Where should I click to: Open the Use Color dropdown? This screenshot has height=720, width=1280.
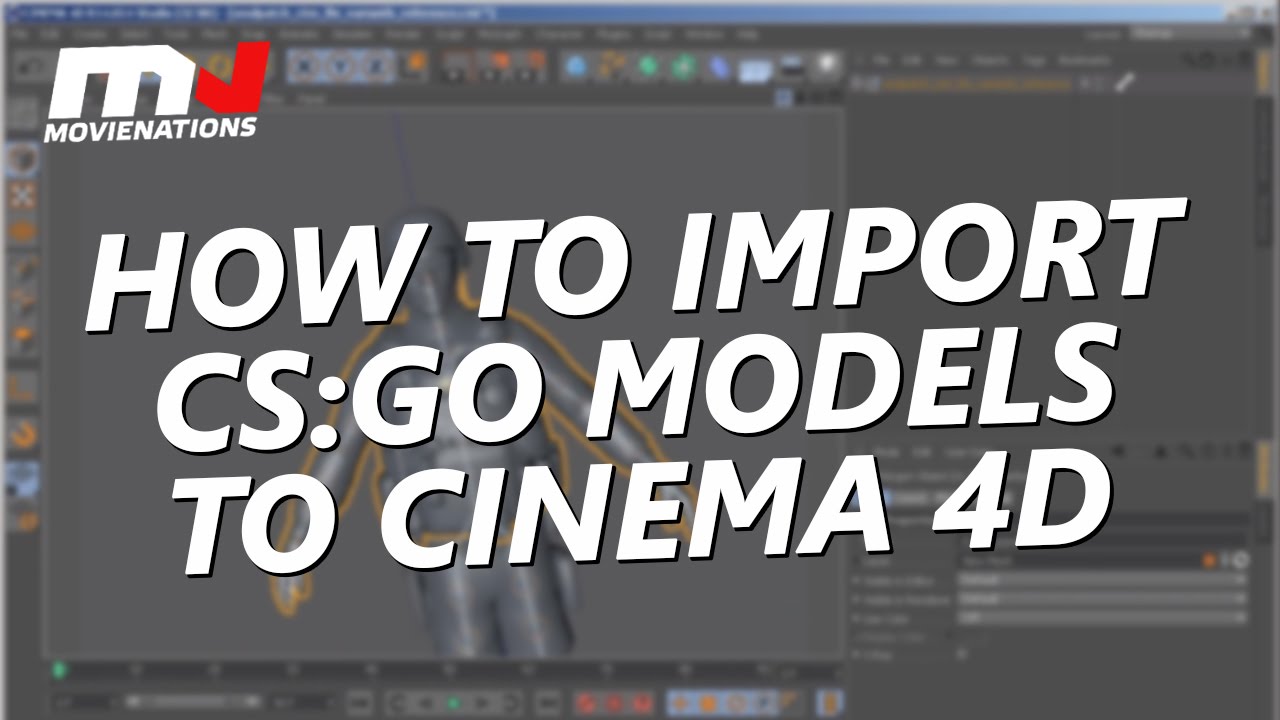coord(1100,618)
